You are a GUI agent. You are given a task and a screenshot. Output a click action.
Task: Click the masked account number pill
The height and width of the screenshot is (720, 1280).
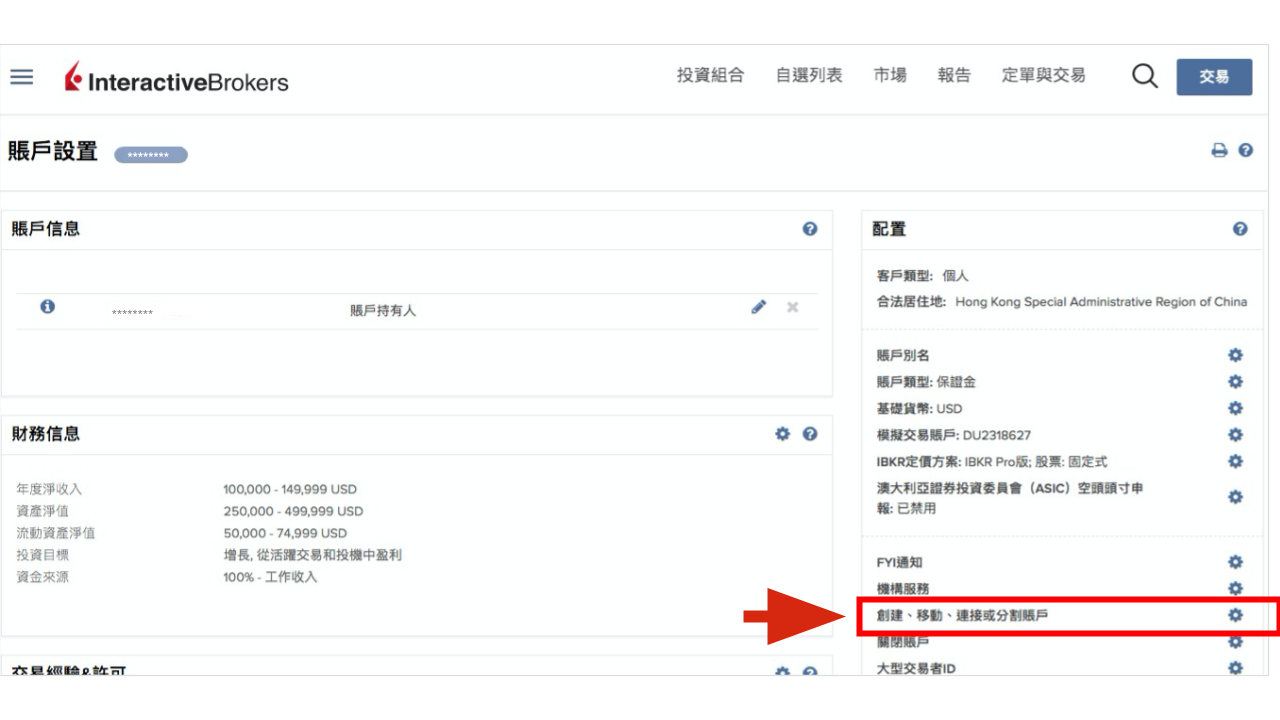coord(151,155)
